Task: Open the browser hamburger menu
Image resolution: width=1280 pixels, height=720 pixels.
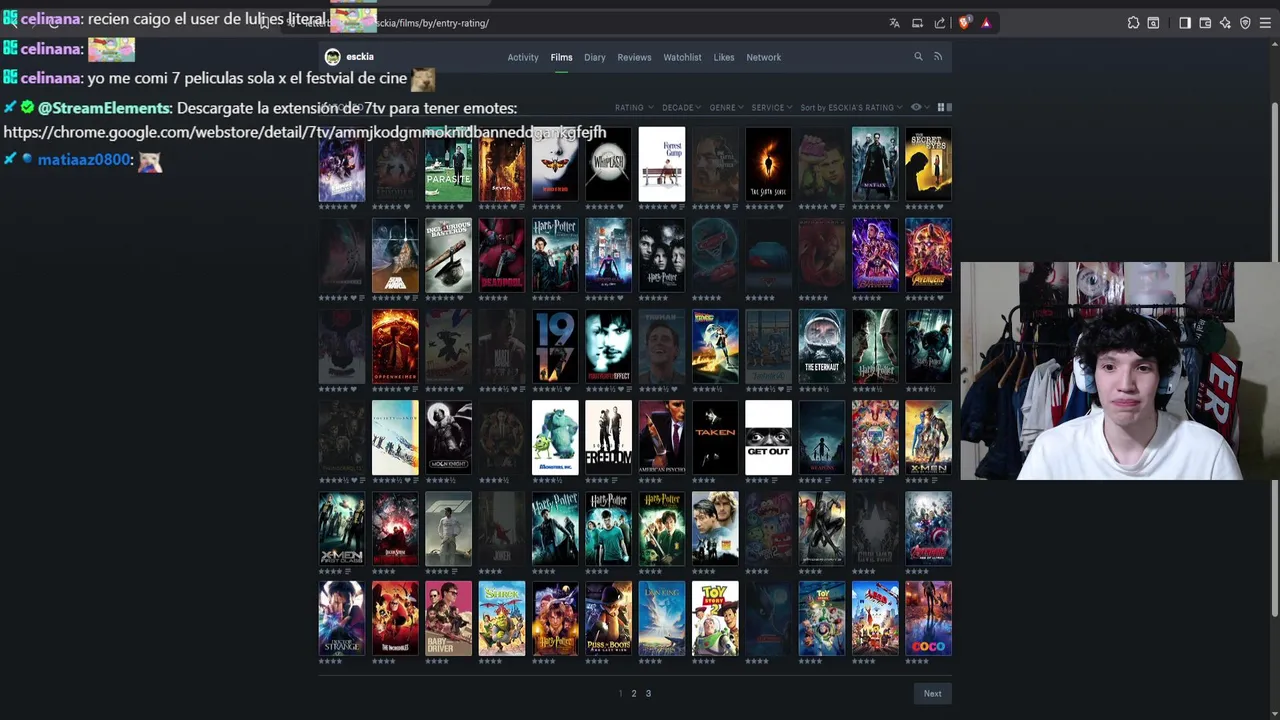Action: coord(1265,23)
